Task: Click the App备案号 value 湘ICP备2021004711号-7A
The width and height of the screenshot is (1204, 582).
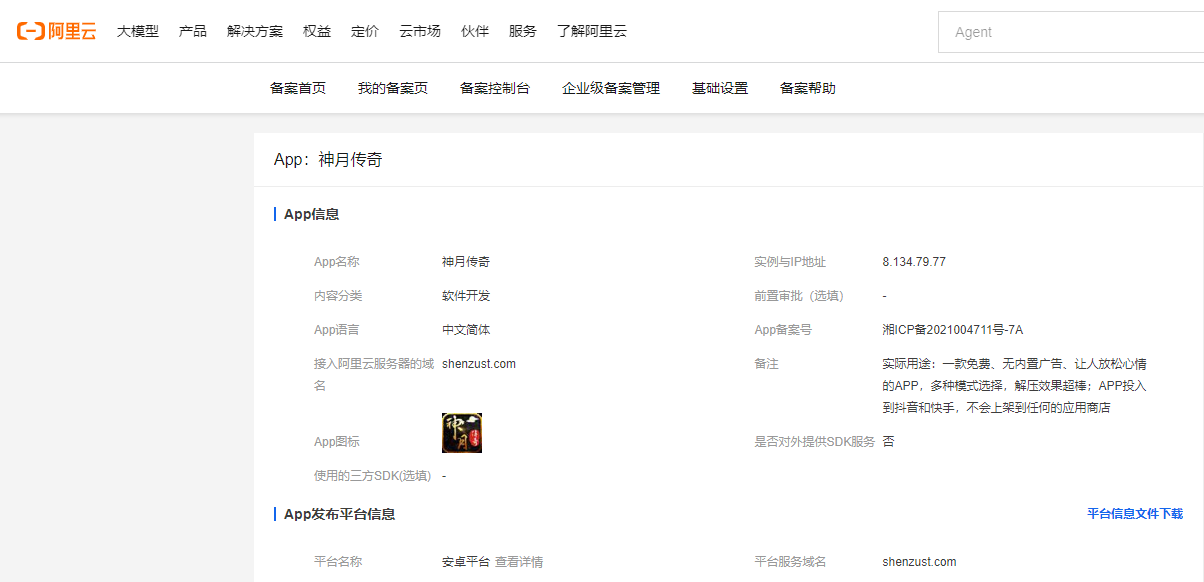Action: (x=952, y=330)
